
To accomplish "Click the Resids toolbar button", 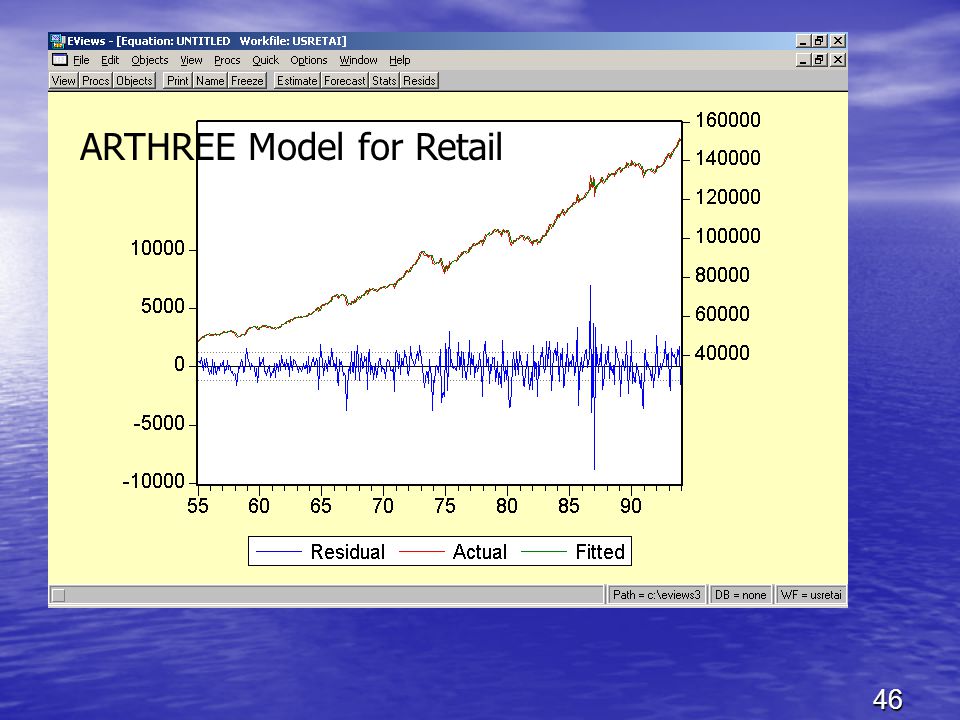I will pyautogui.click(x=419, y=81).
